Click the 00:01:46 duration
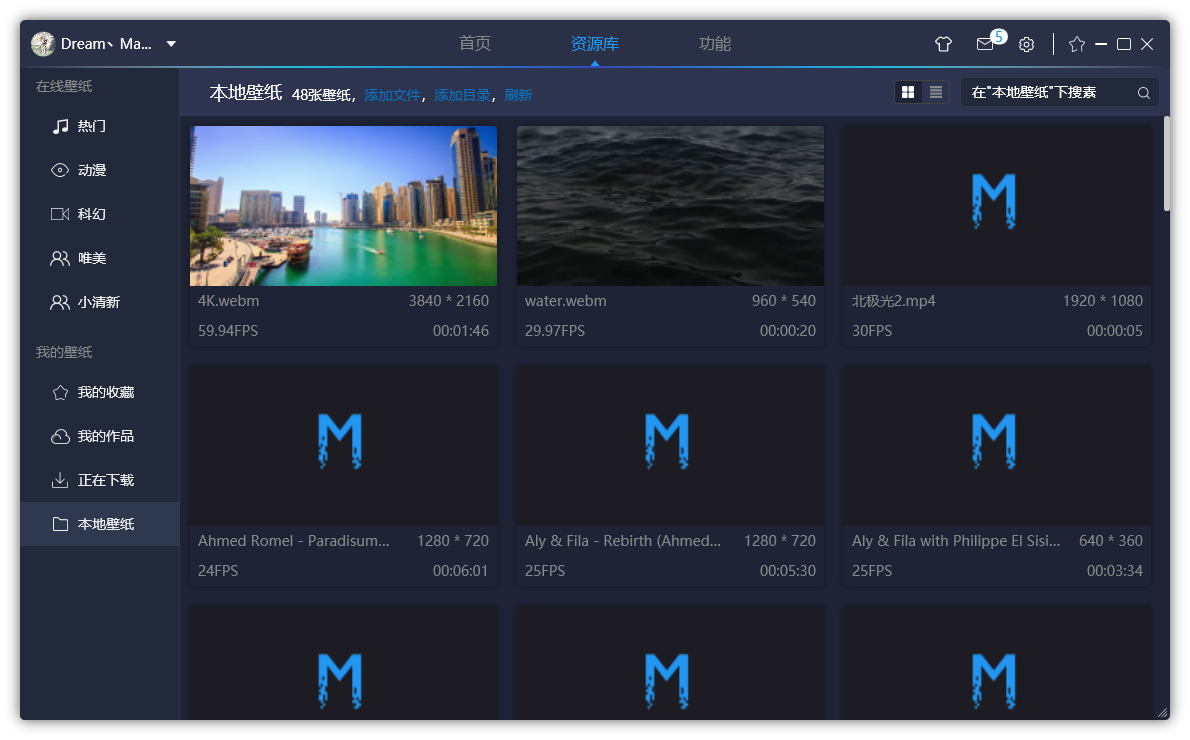Image resolution: width=1190 pixels, height=740 pixels. 461,331
